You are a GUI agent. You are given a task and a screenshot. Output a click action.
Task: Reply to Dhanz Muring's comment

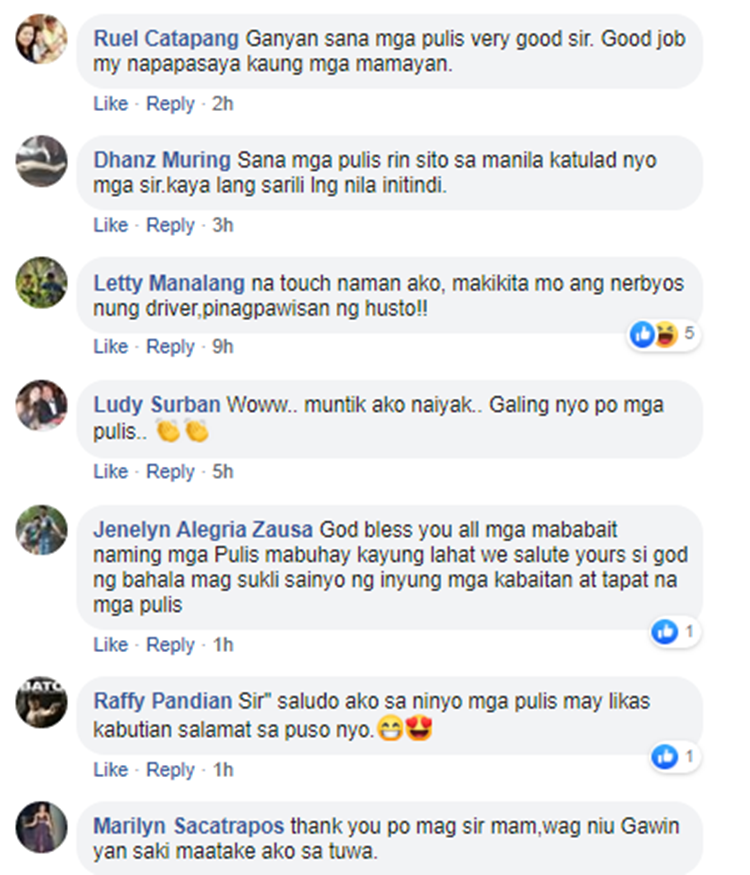click(x=170, y=225)
